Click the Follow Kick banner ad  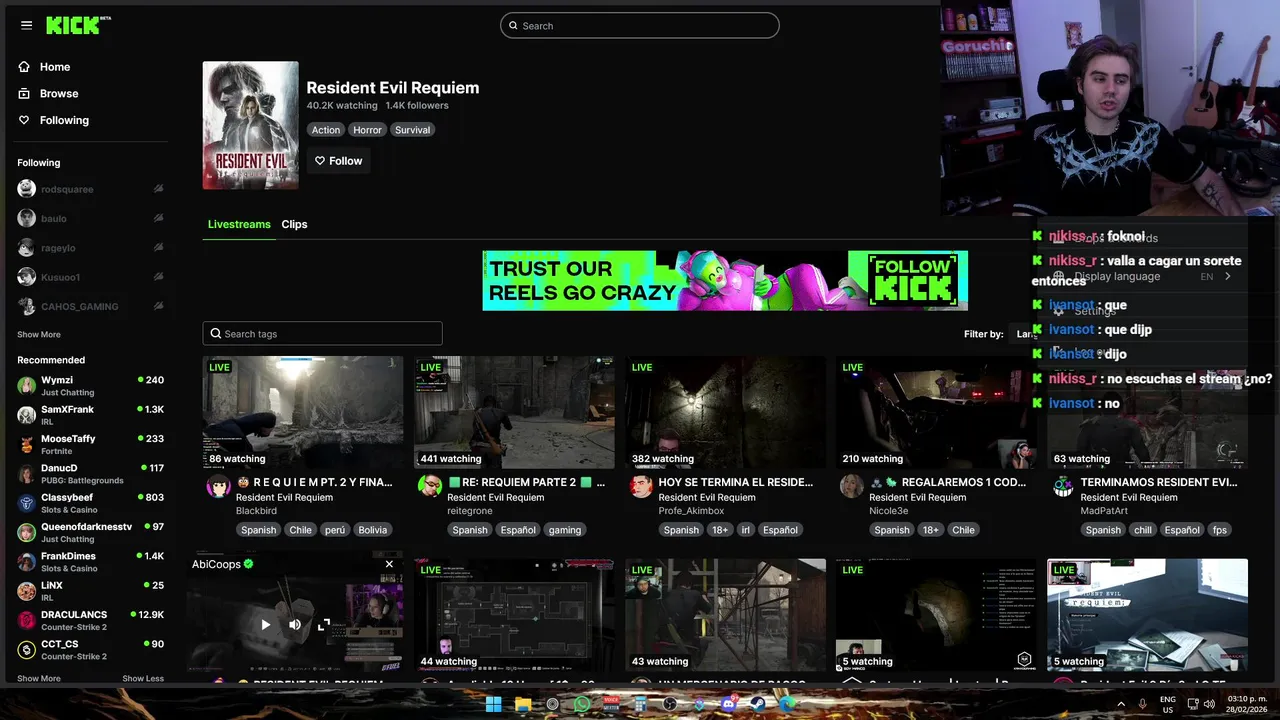tap(725, 280)
